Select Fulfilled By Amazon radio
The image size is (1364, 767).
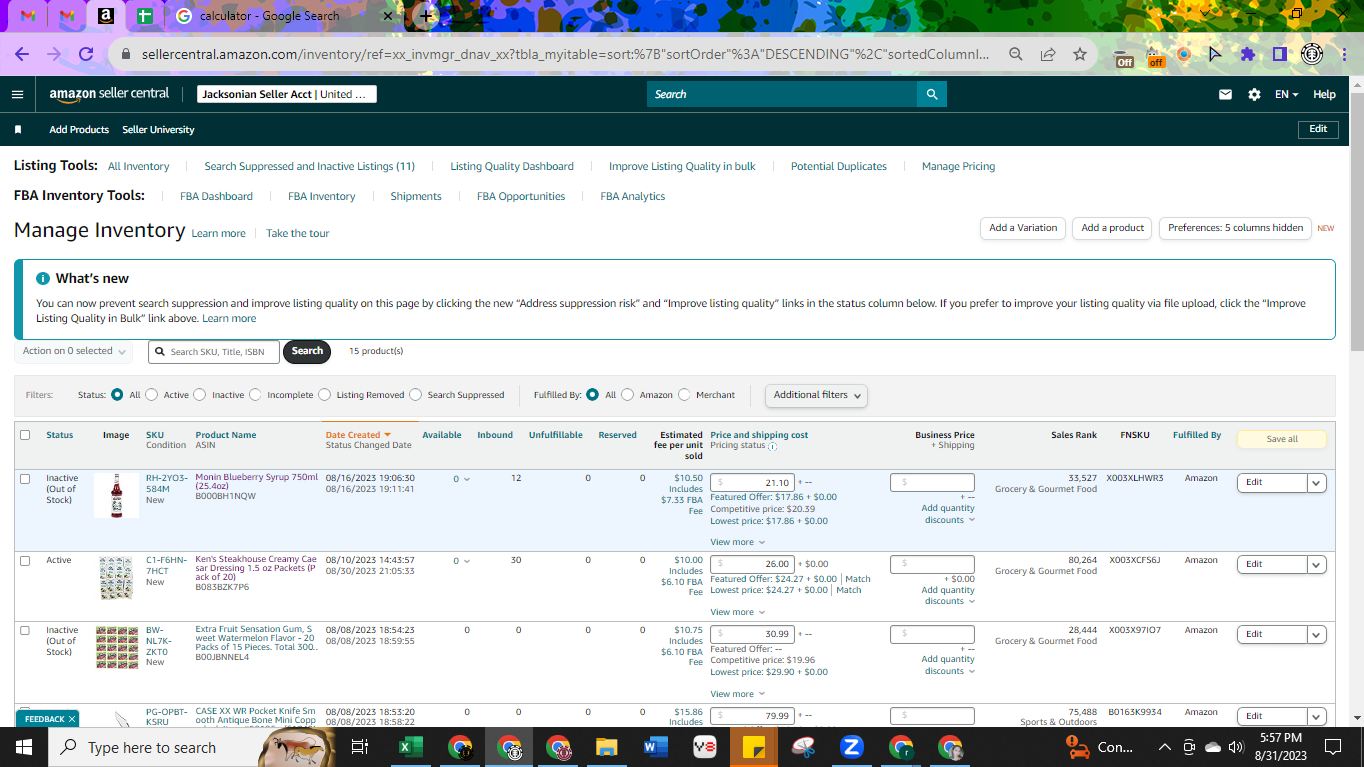pyautogui.click(x=628, y=395)
